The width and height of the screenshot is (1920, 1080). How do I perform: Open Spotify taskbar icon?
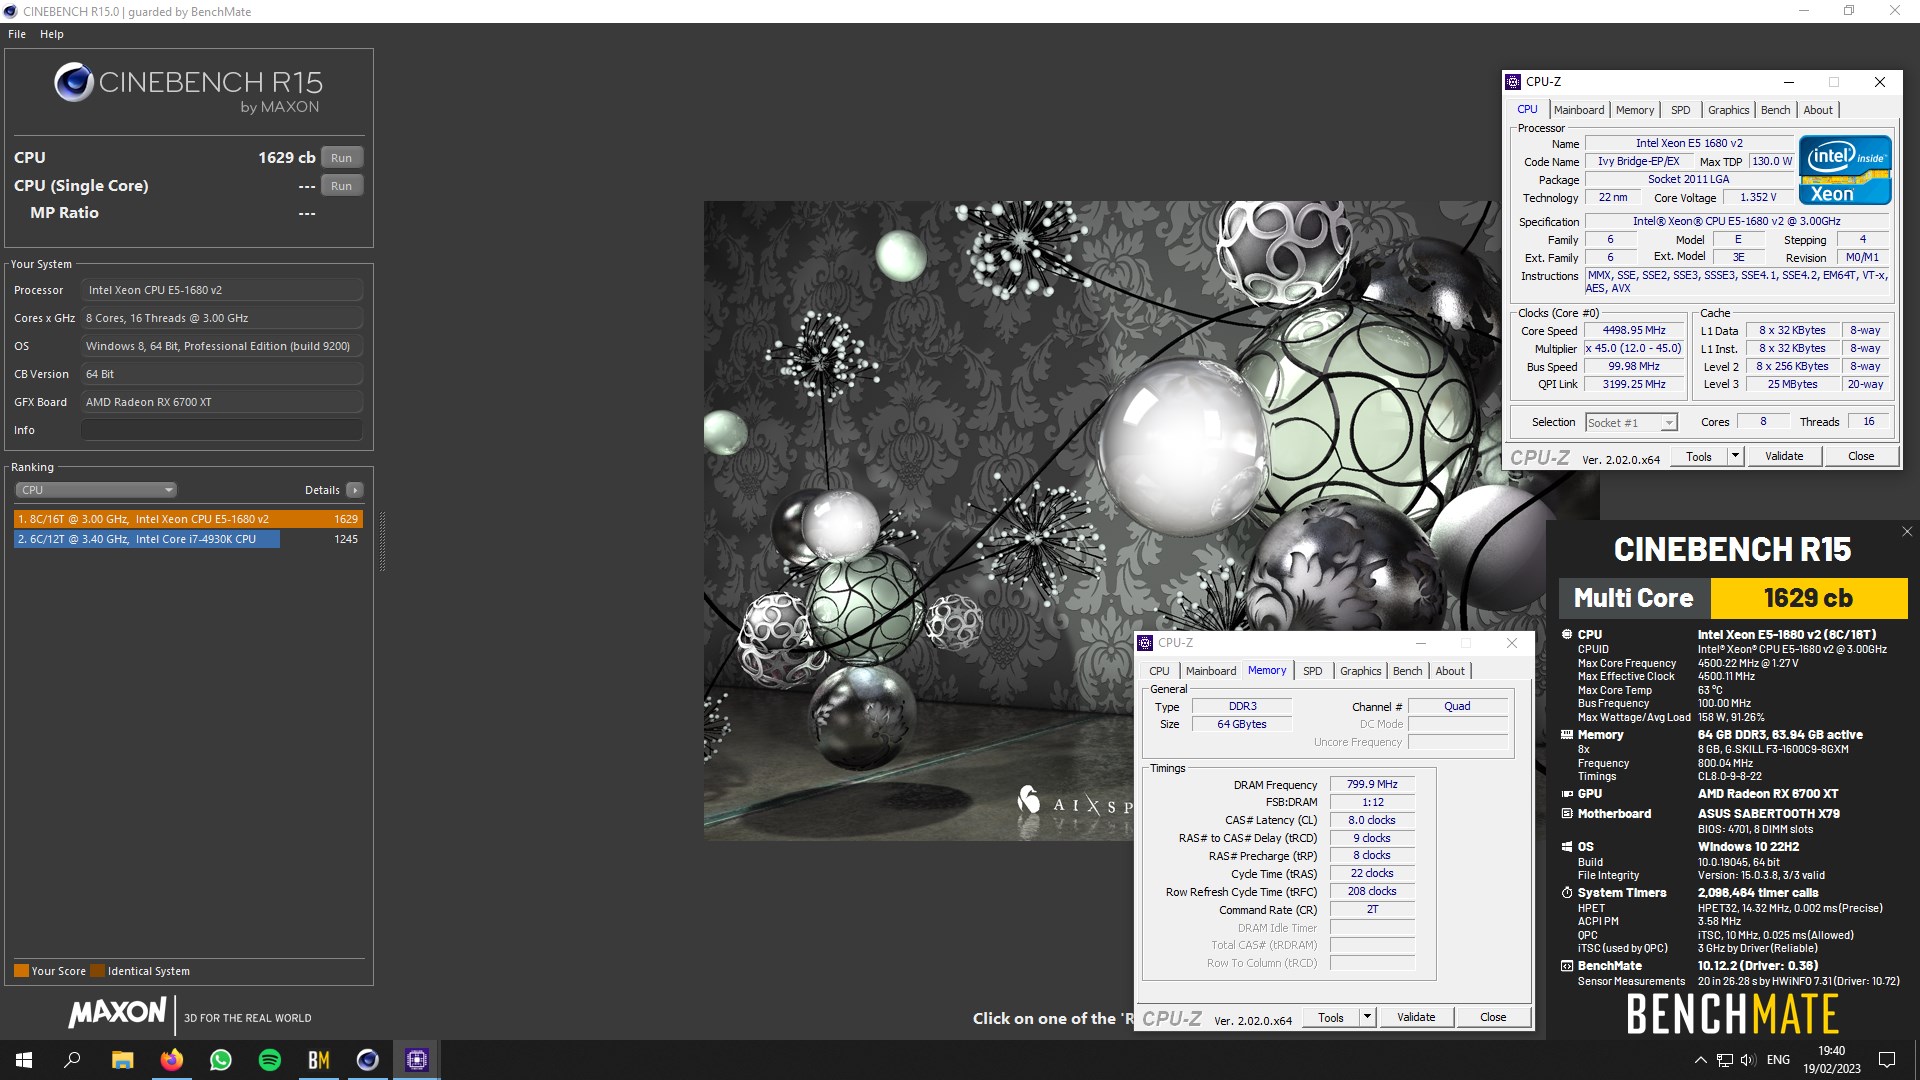coord(269,1060)
